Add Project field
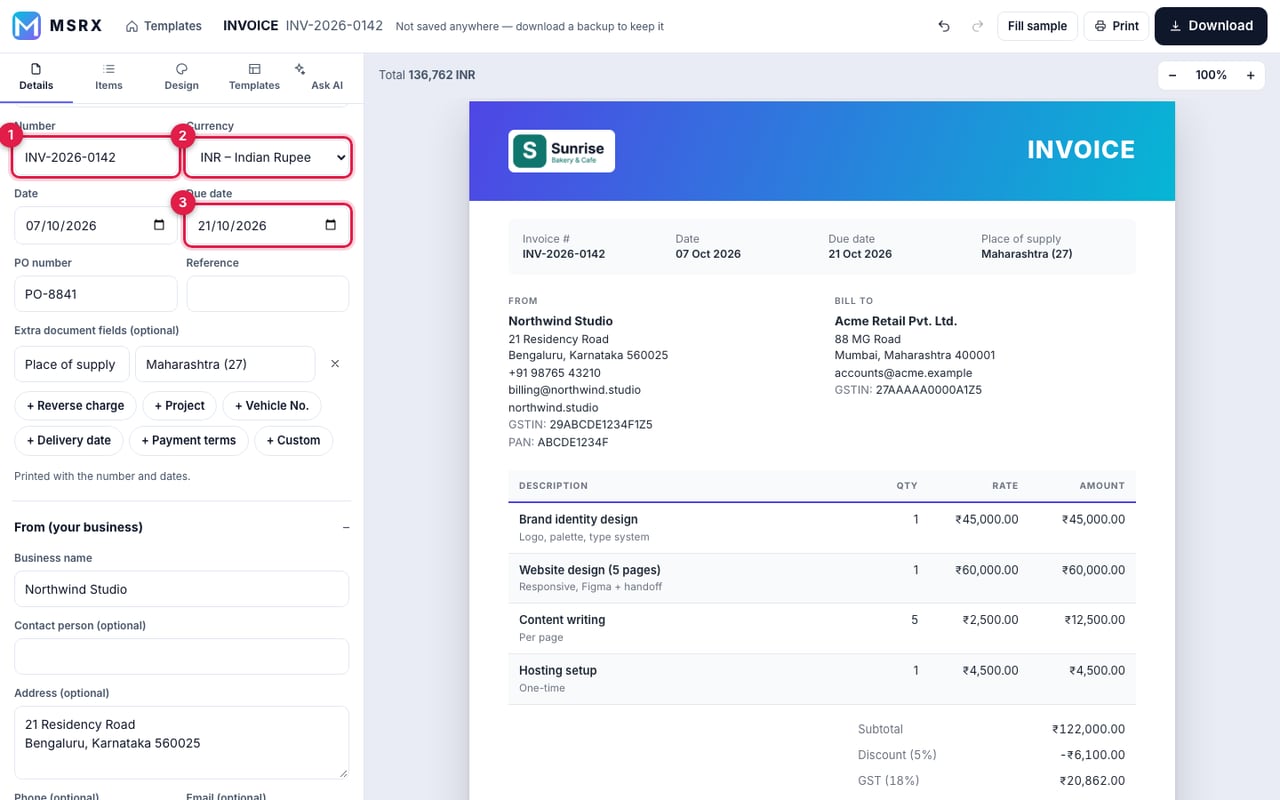The height and width of the screenshot is (800, 1280). click(179, 405)
